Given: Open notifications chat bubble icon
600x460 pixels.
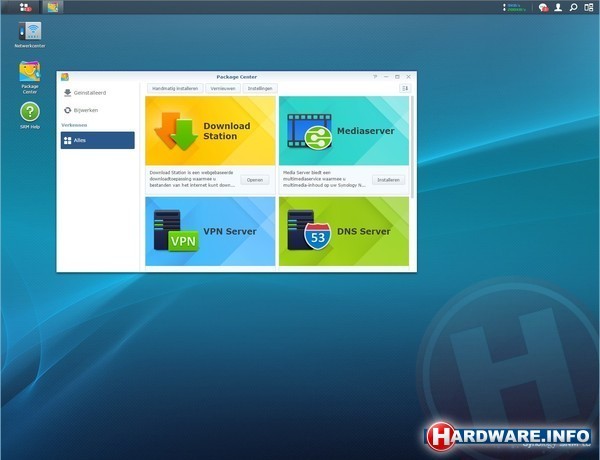Looking at the screenshot, I should [543, 7].
